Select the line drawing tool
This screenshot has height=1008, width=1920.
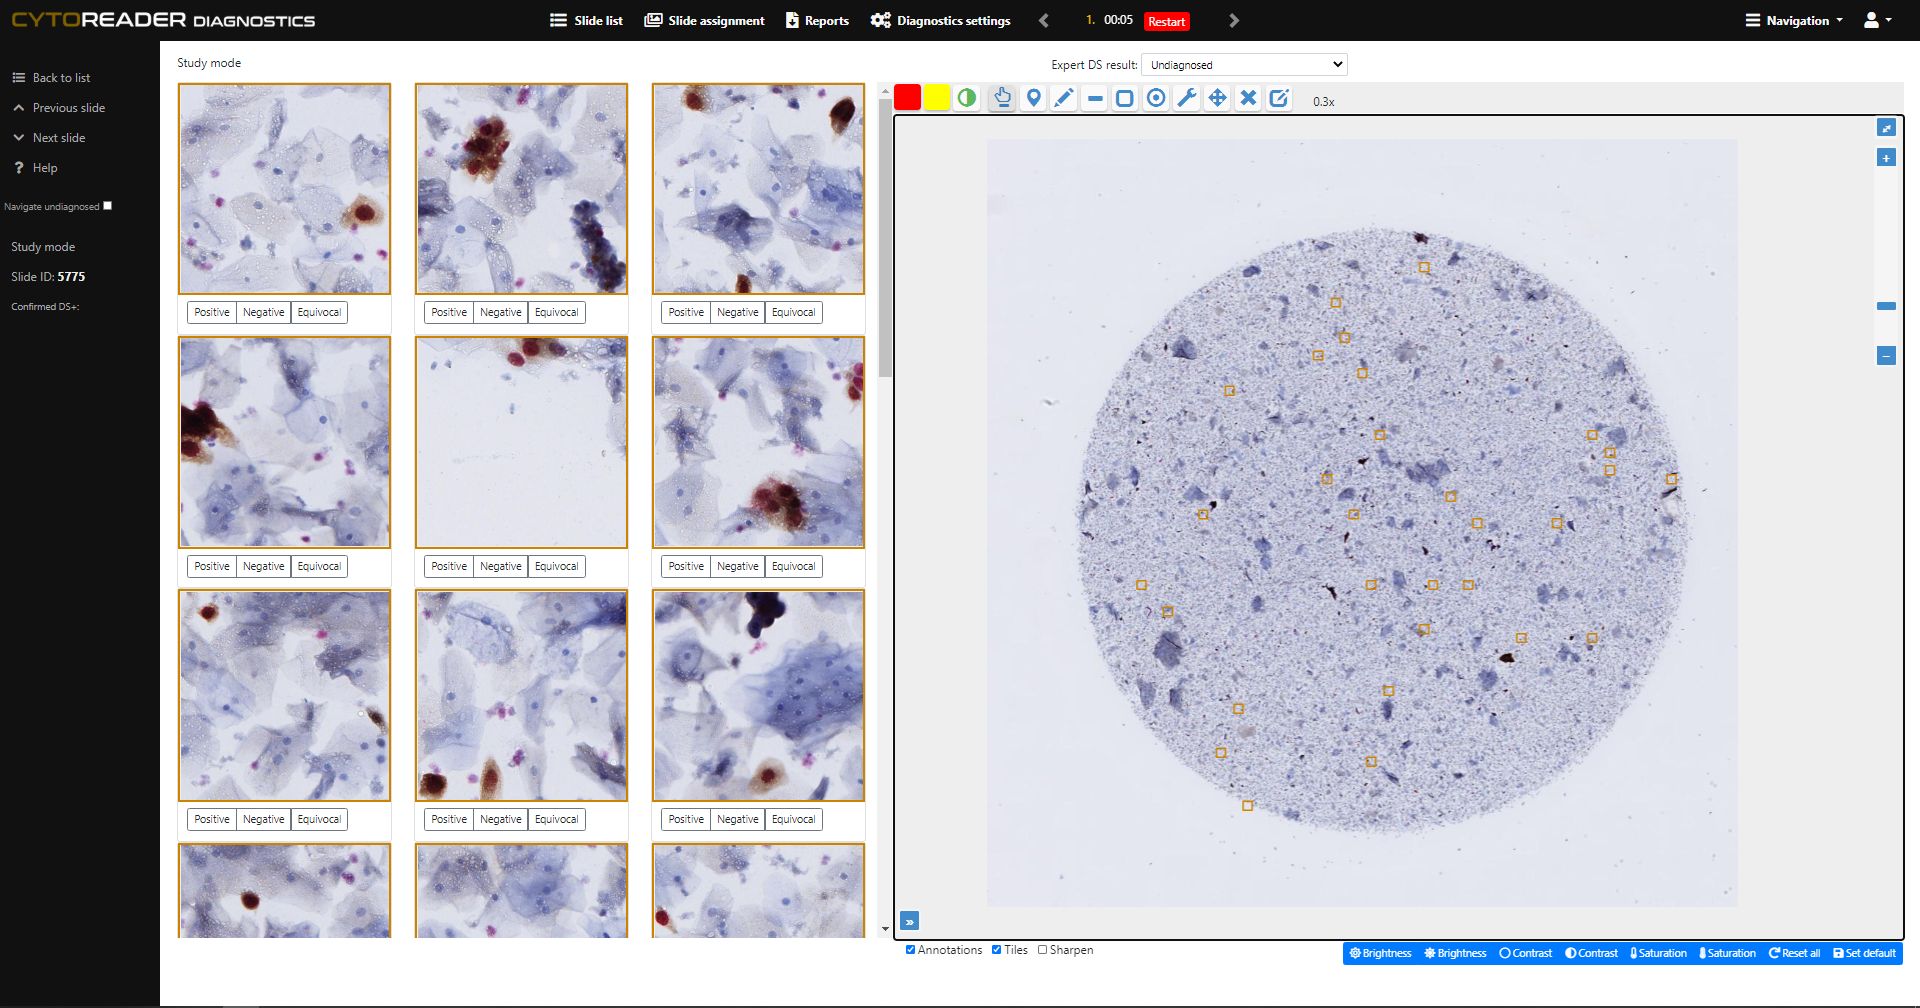[1095, 98]
